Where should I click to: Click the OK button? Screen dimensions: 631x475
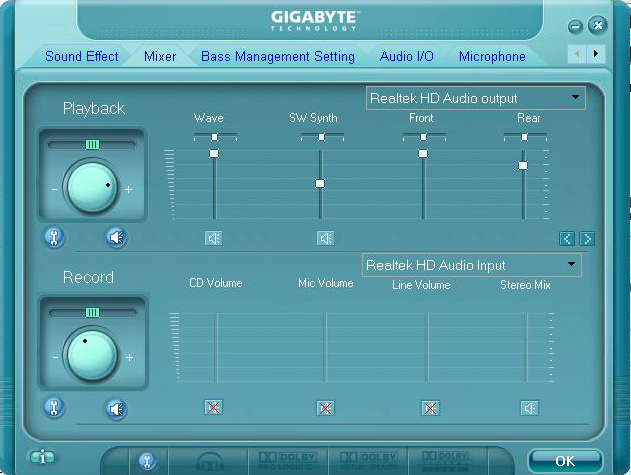pos(565,461)
